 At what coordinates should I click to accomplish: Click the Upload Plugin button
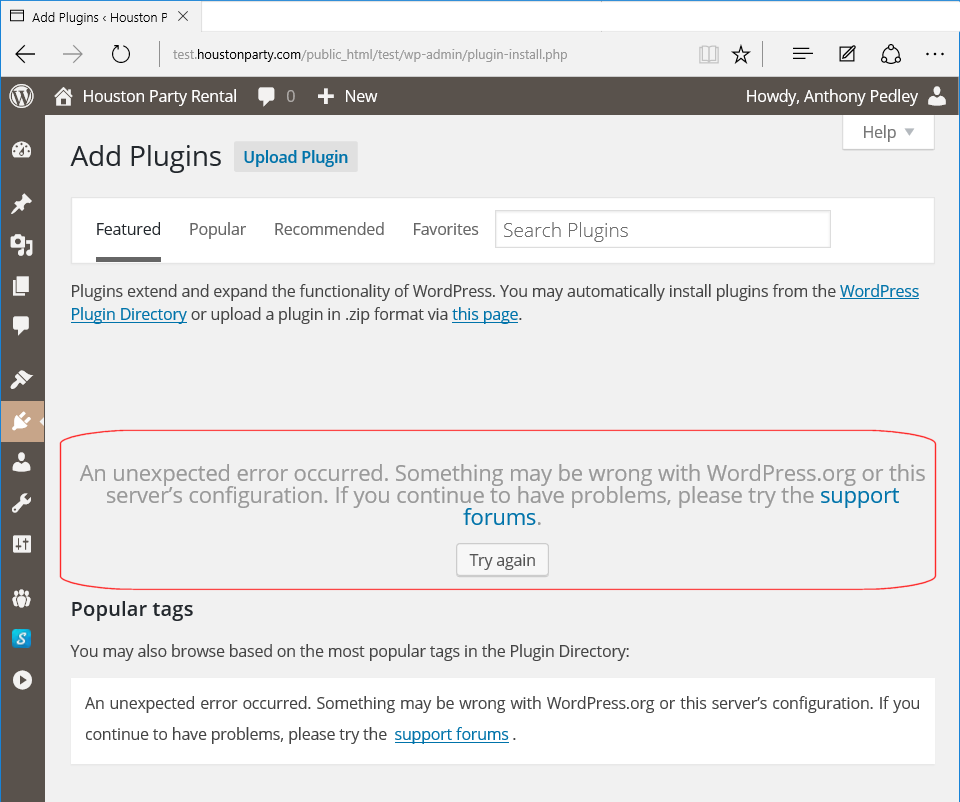[x=295, y=157]
